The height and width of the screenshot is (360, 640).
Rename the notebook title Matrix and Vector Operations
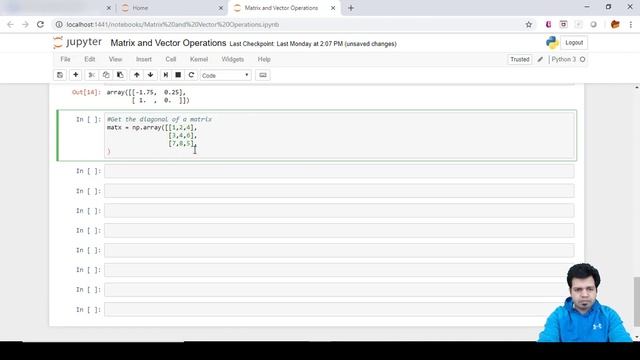coord(168,43)
